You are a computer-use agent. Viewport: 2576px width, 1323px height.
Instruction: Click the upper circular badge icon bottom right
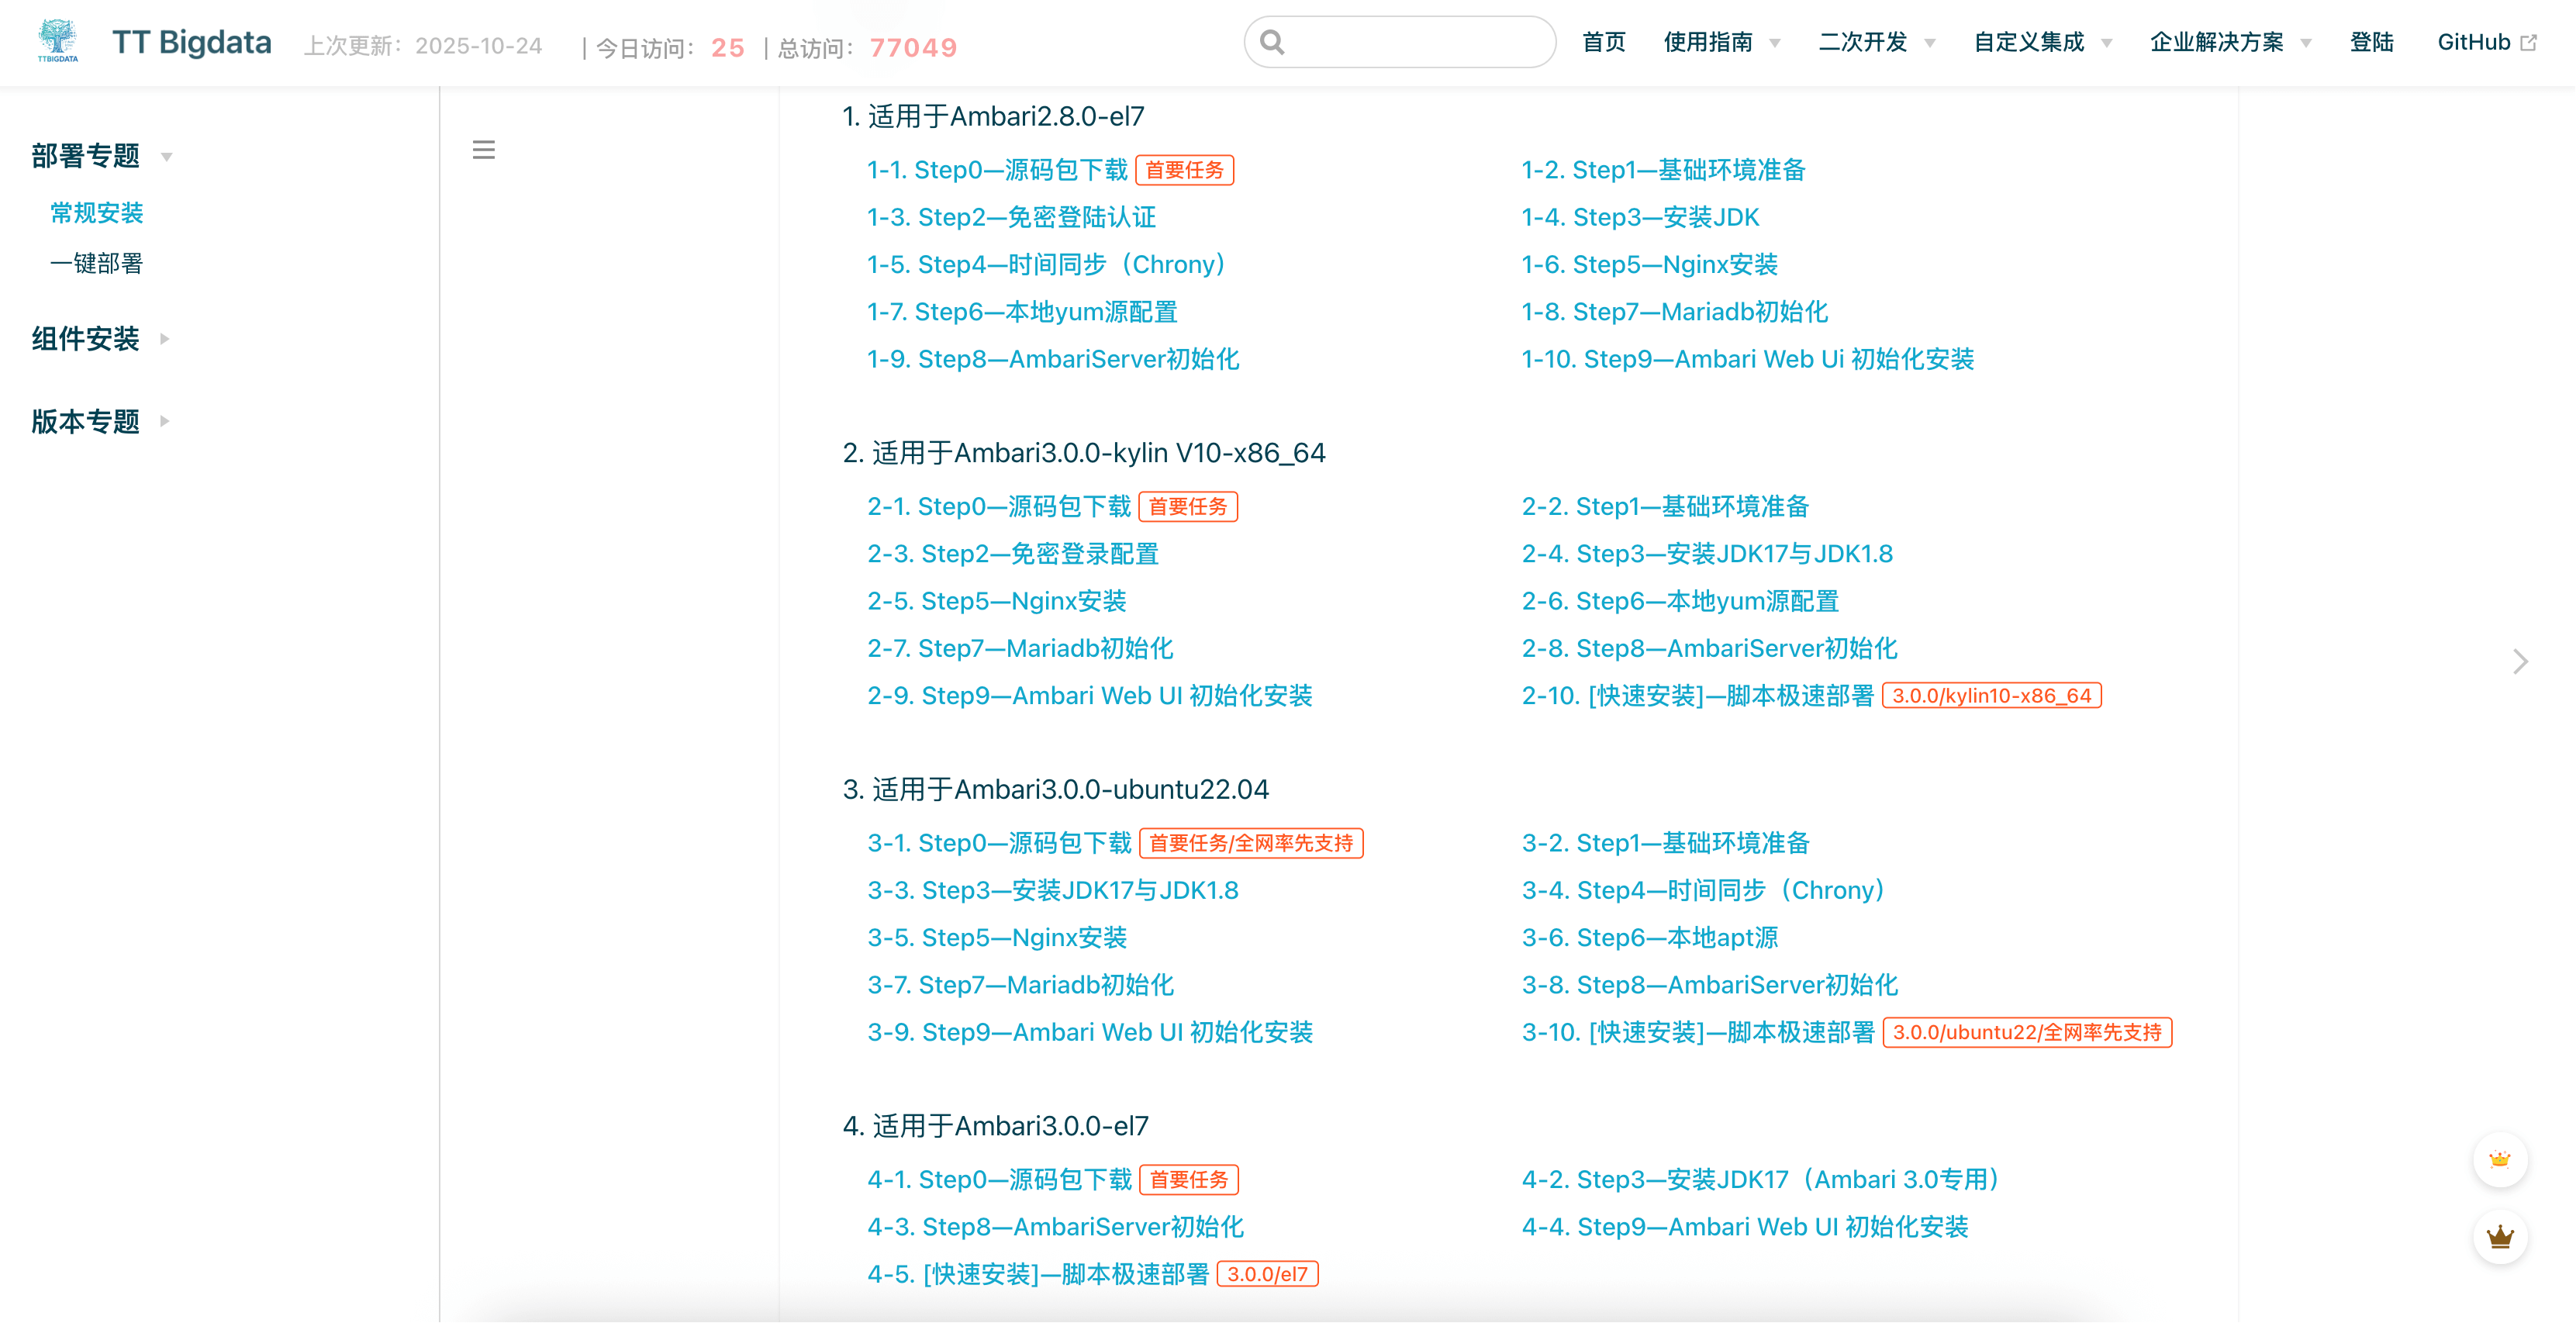2500,1160
